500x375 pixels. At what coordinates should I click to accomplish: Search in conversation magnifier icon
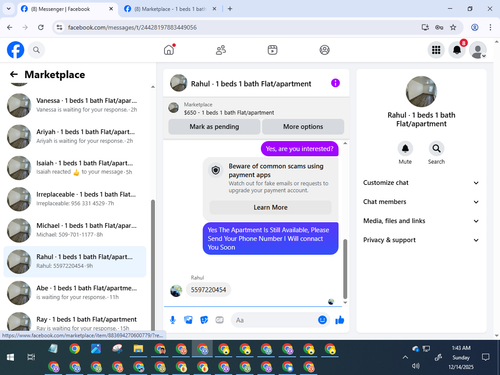coord(436,148)
